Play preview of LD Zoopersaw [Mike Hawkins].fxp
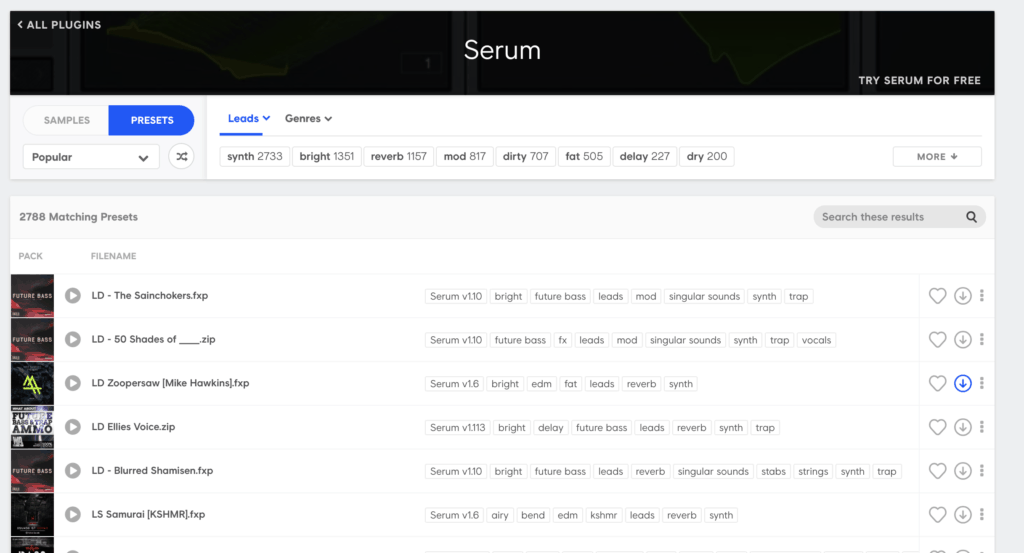Screen dimensions: 1024x553 [72, 383]
